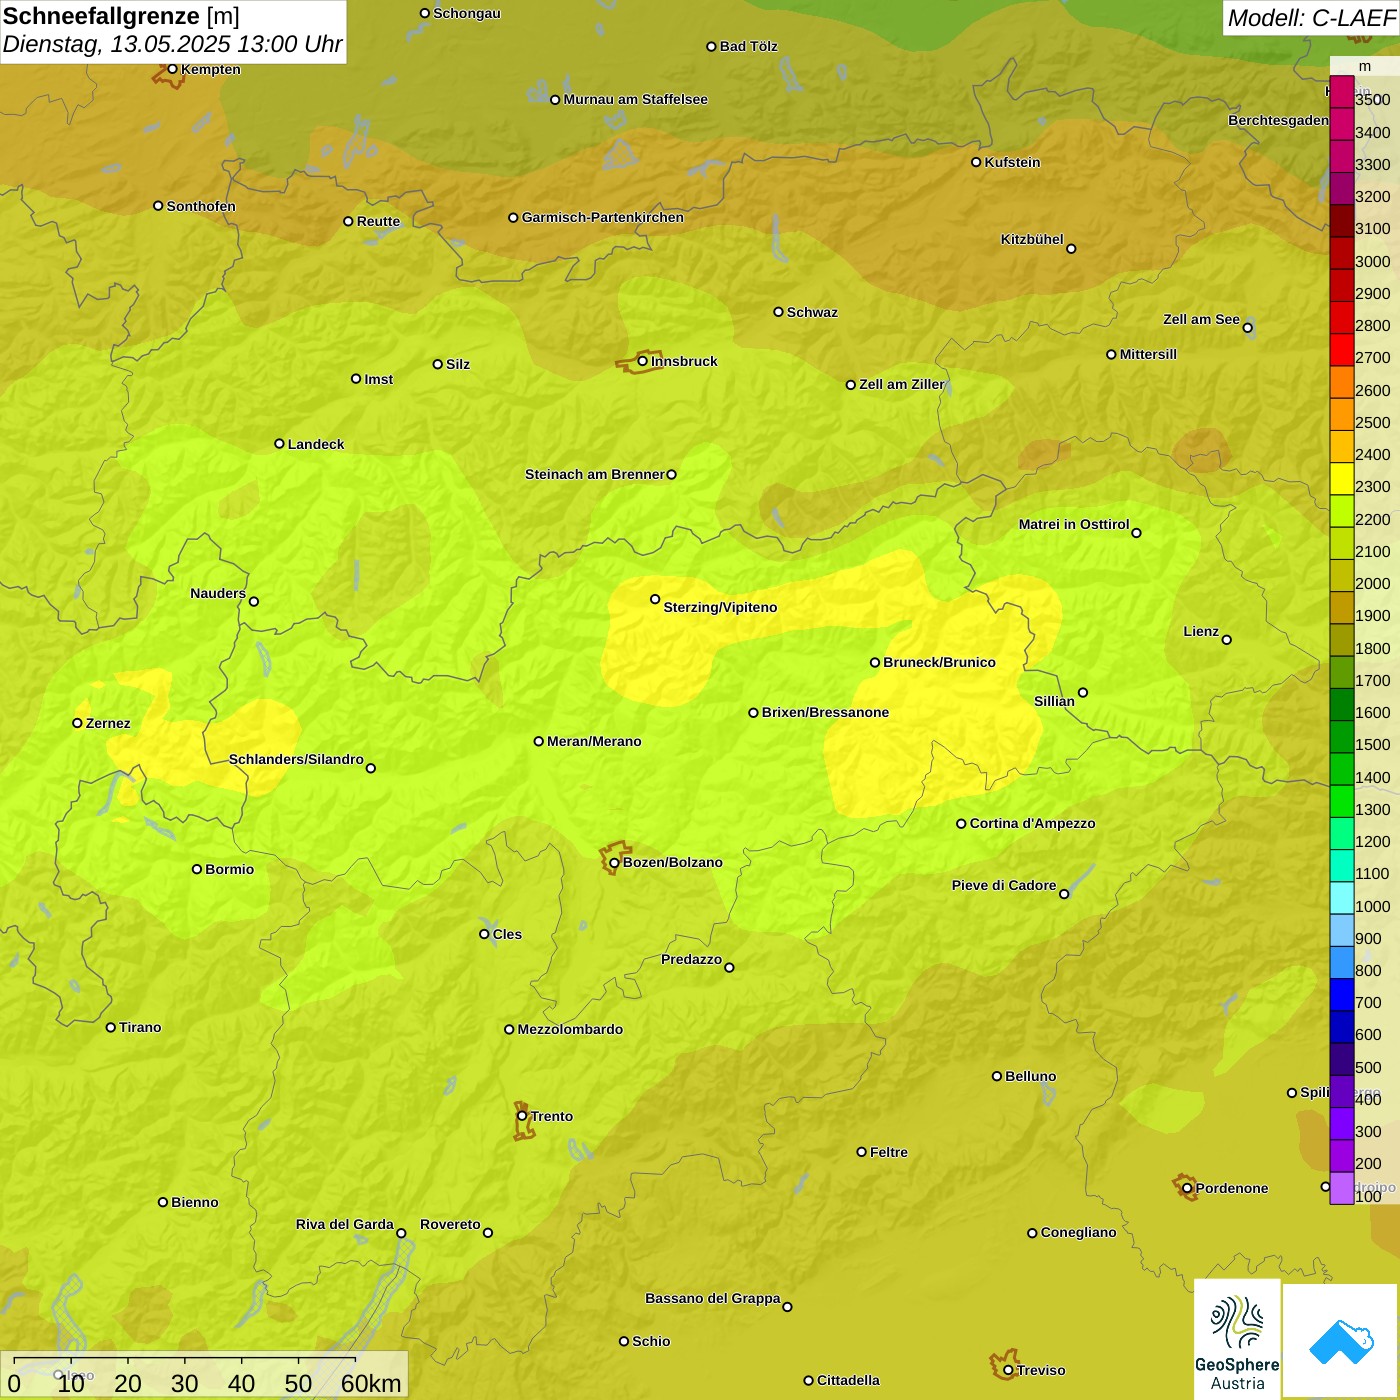This screenshot has width=1400, height=1400.
Task: Select the 1000 m cyan legend swatch
Action: [1342, 898]
